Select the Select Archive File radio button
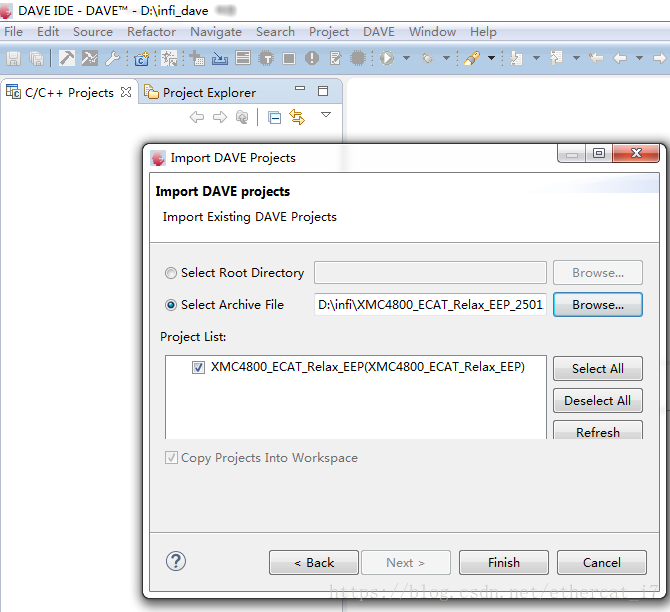The width and height of the screenshot is (670, 612). tap(170, 305)
